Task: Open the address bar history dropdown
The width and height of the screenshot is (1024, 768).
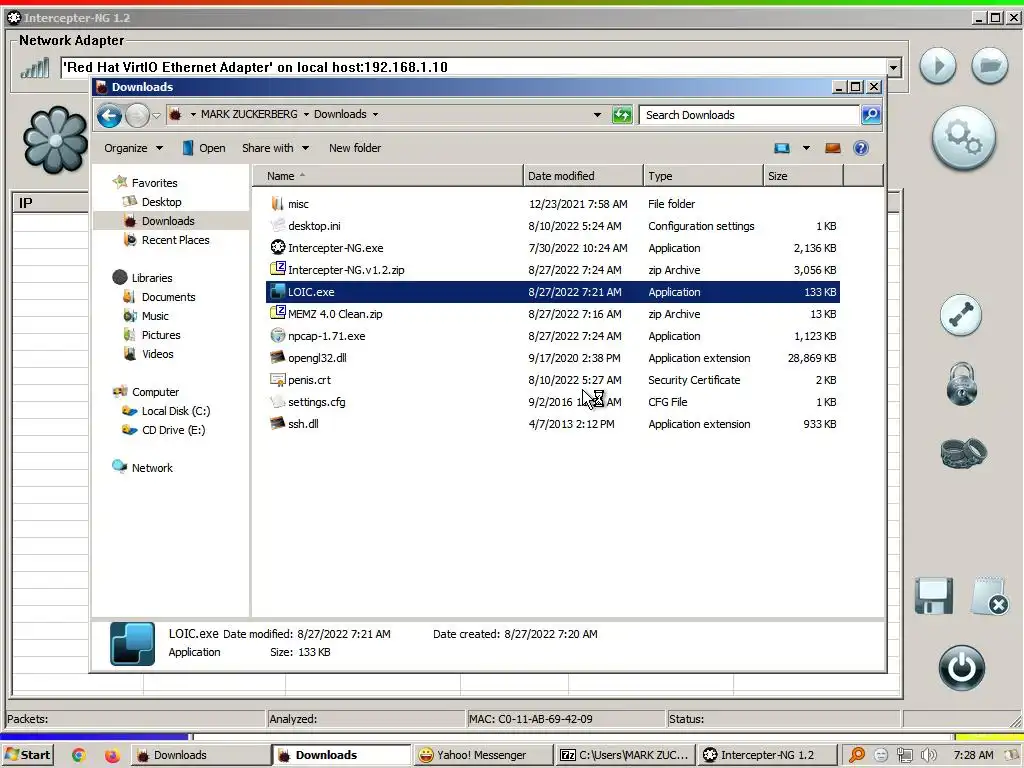Action: coord(597,115)
